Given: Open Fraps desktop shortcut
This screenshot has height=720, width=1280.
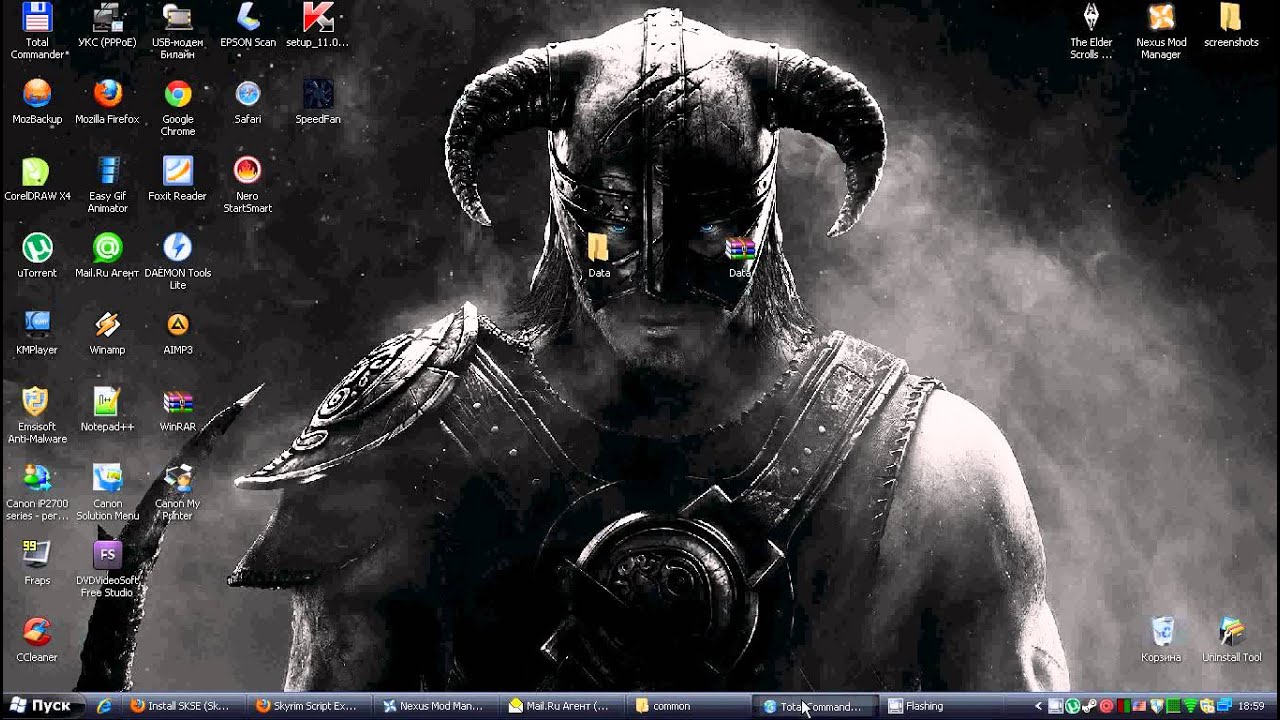Looking at the screenshot, I should click(x=37, y=563).
